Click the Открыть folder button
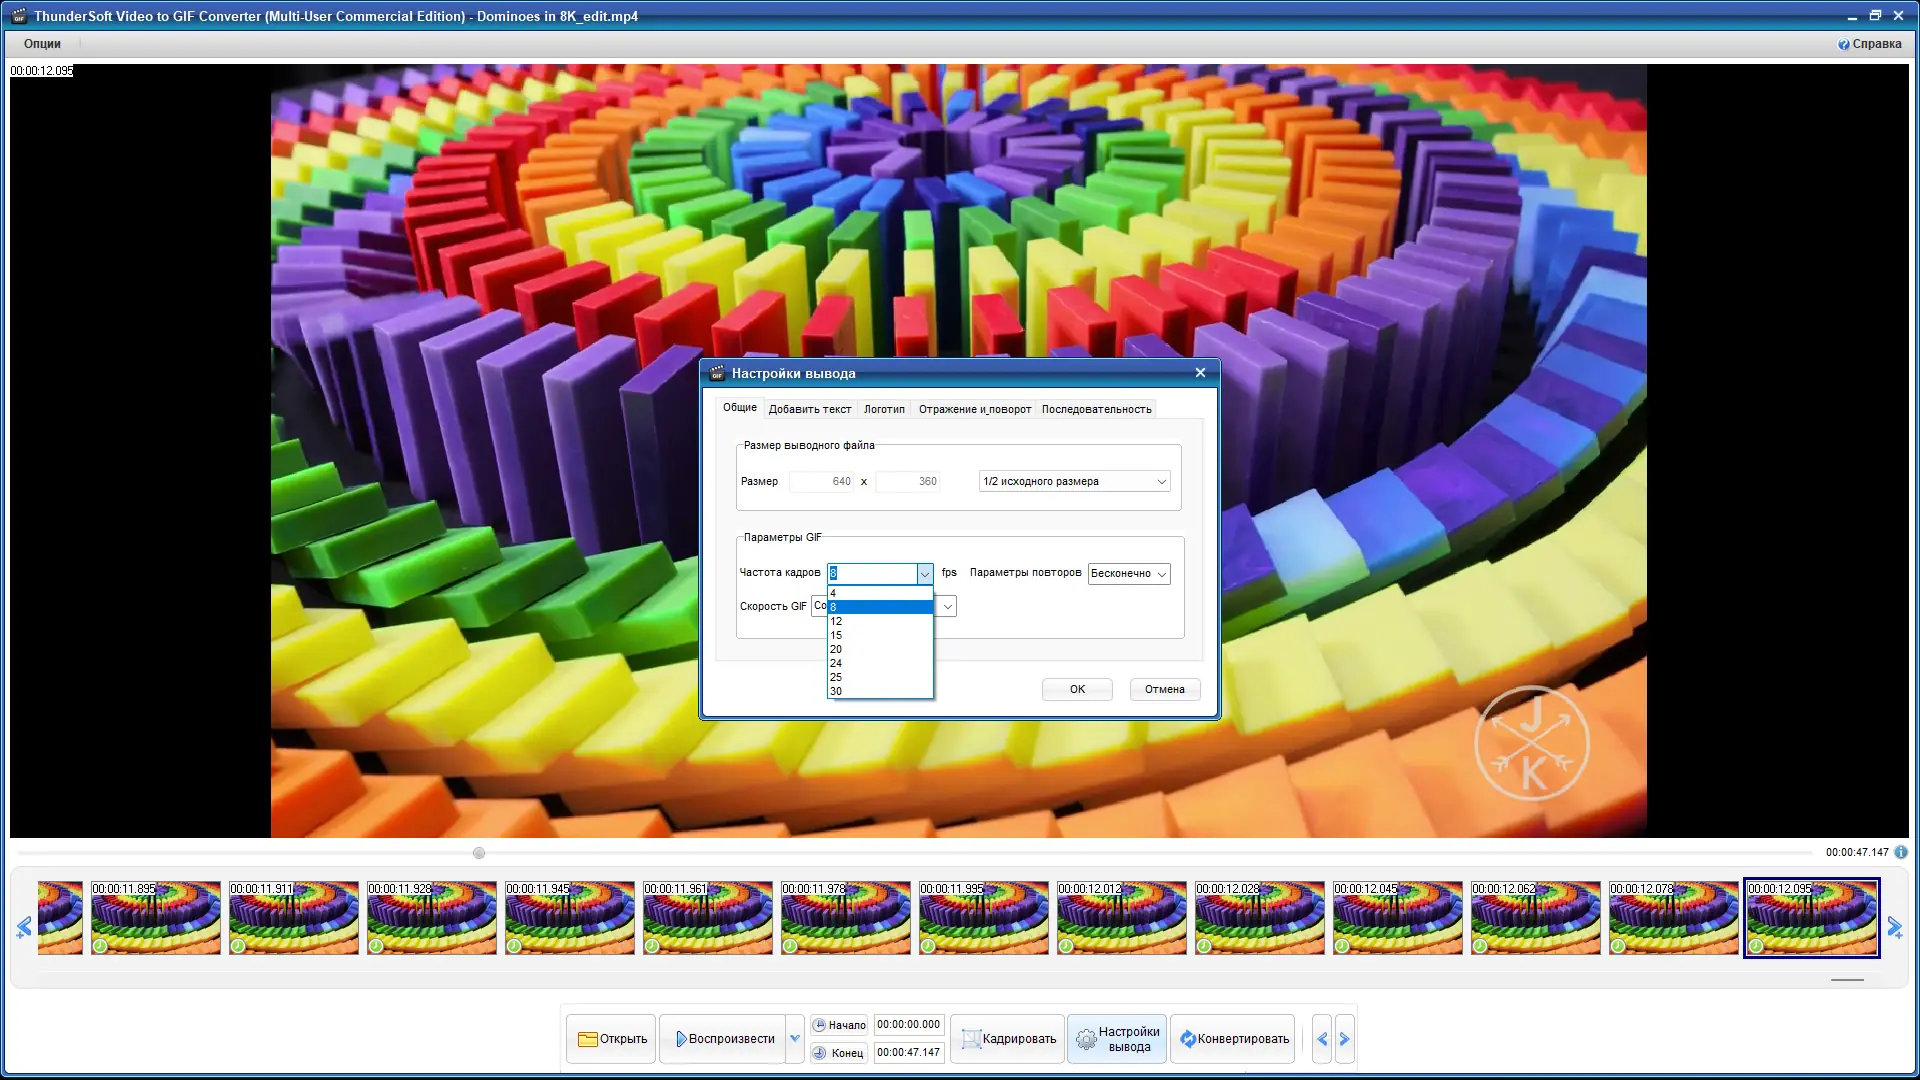 (x=611, y=1038)
